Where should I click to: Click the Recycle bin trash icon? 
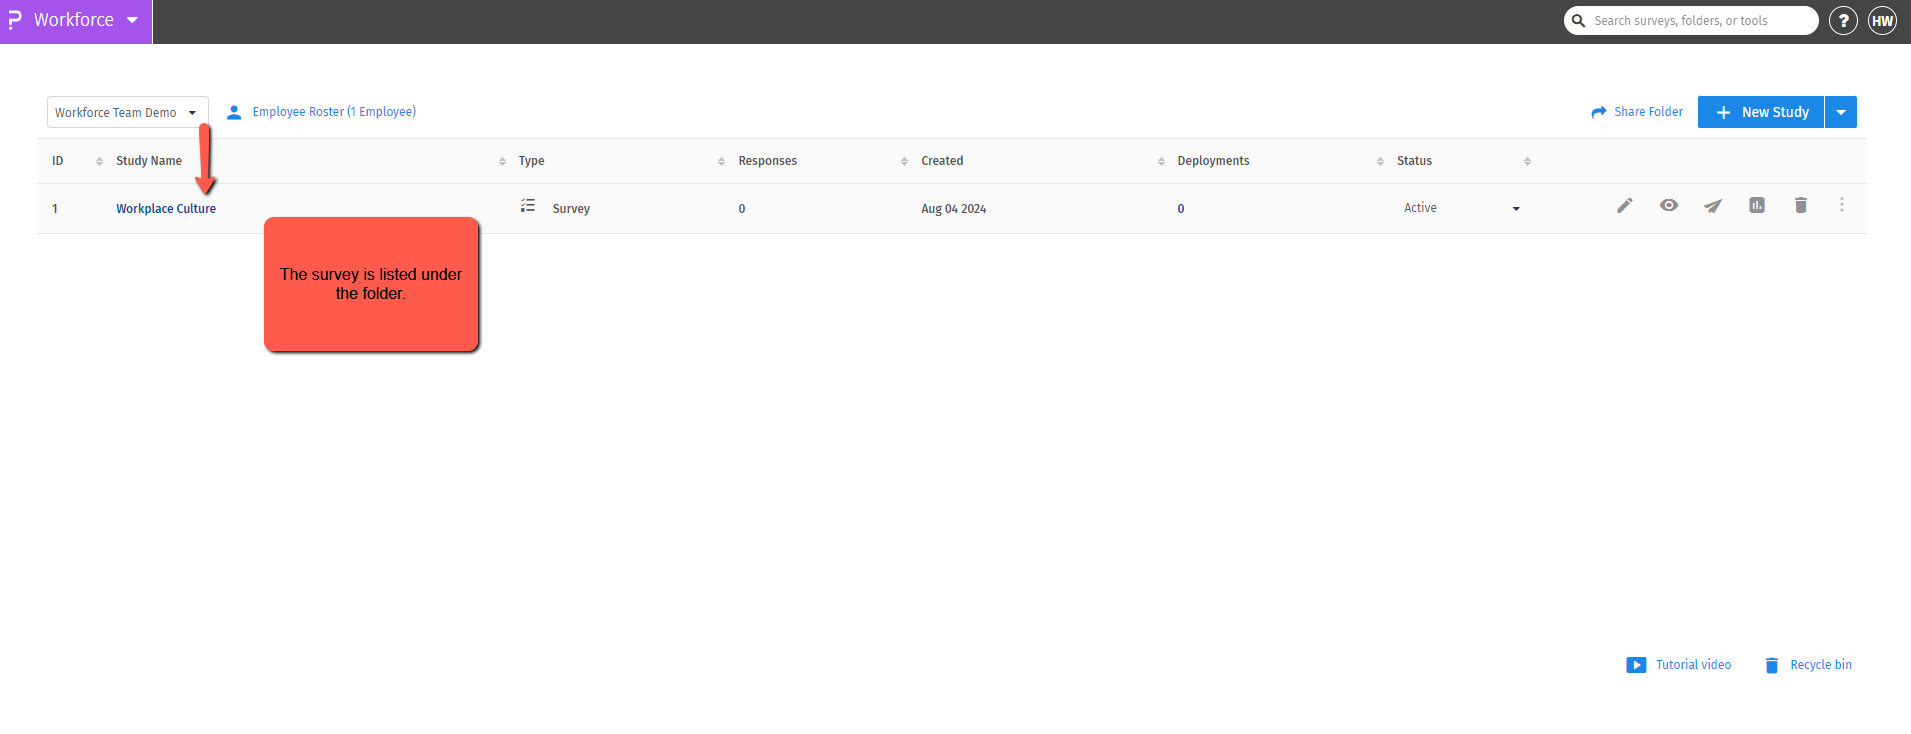point(1772,665)
